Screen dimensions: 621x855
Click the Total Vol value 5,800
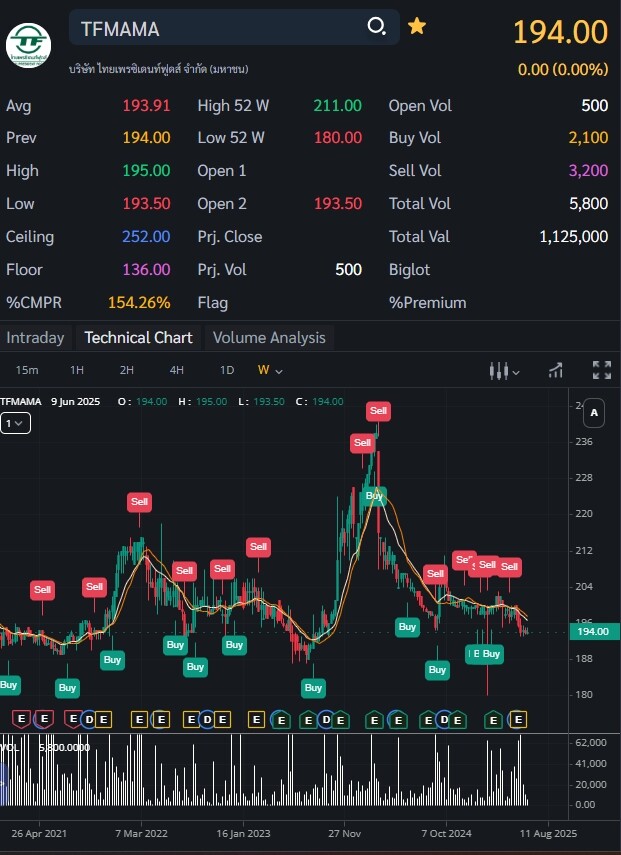tap(588, 204)
